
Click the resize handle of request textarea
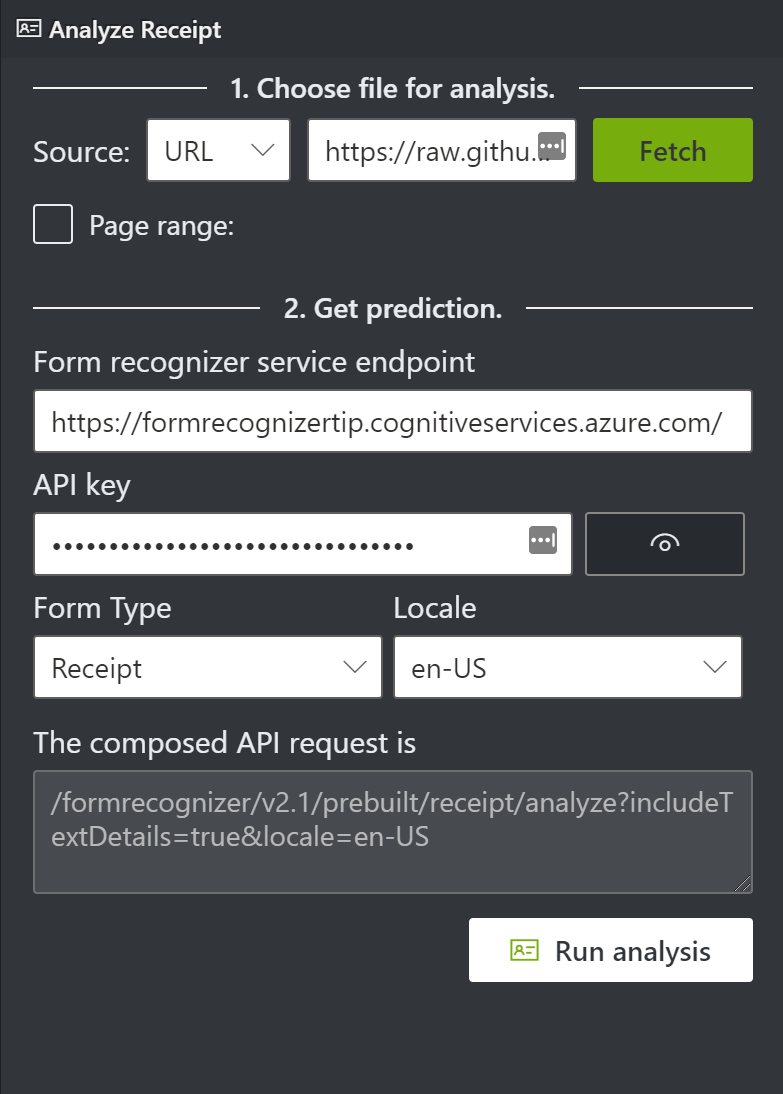743,884
